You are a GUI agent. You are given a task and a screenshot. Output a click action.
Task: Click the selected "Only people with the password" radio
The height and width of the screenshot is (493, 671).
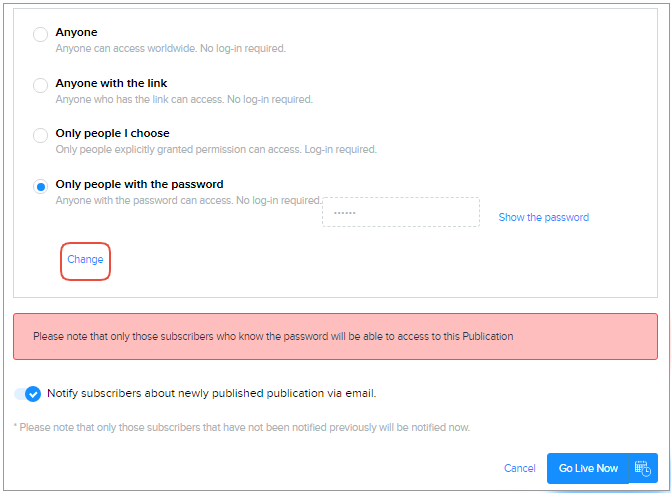pyautogui.click(x=40, y=186)
